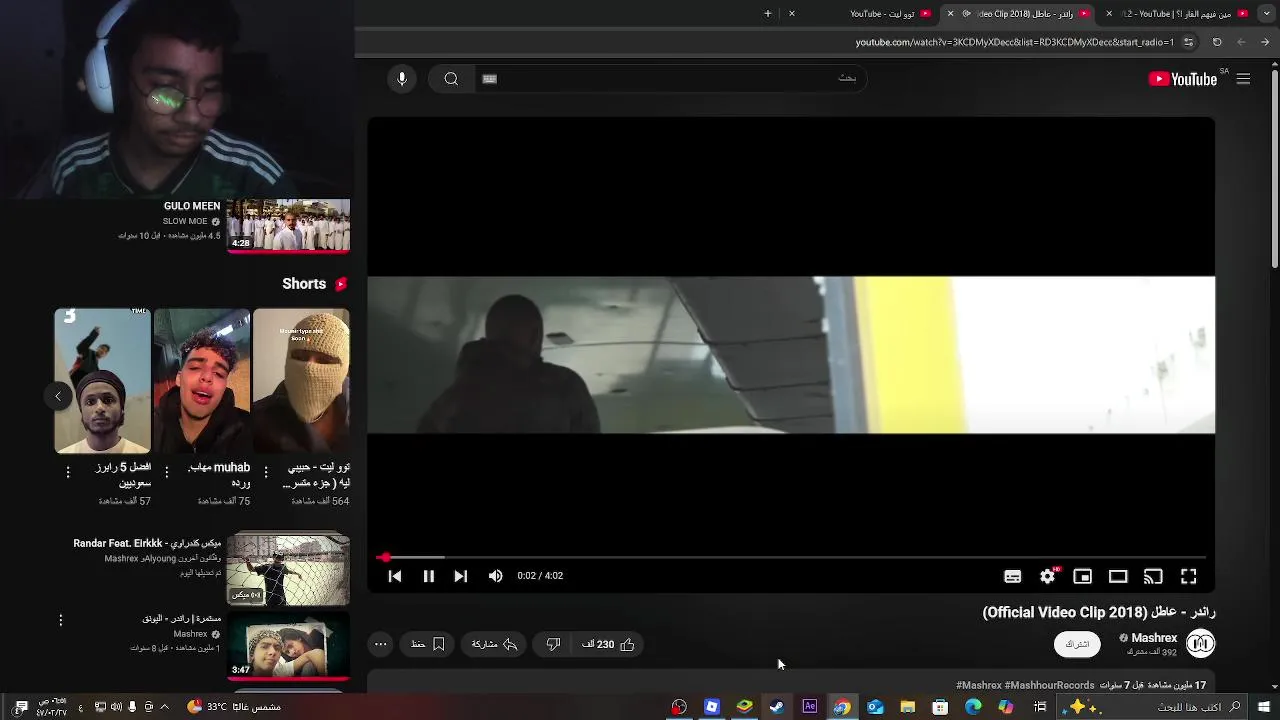Viewport: 1280px width, 720px height.
Task: Open the Mashrex channel name link
Action: click(x=1154, y=638)
